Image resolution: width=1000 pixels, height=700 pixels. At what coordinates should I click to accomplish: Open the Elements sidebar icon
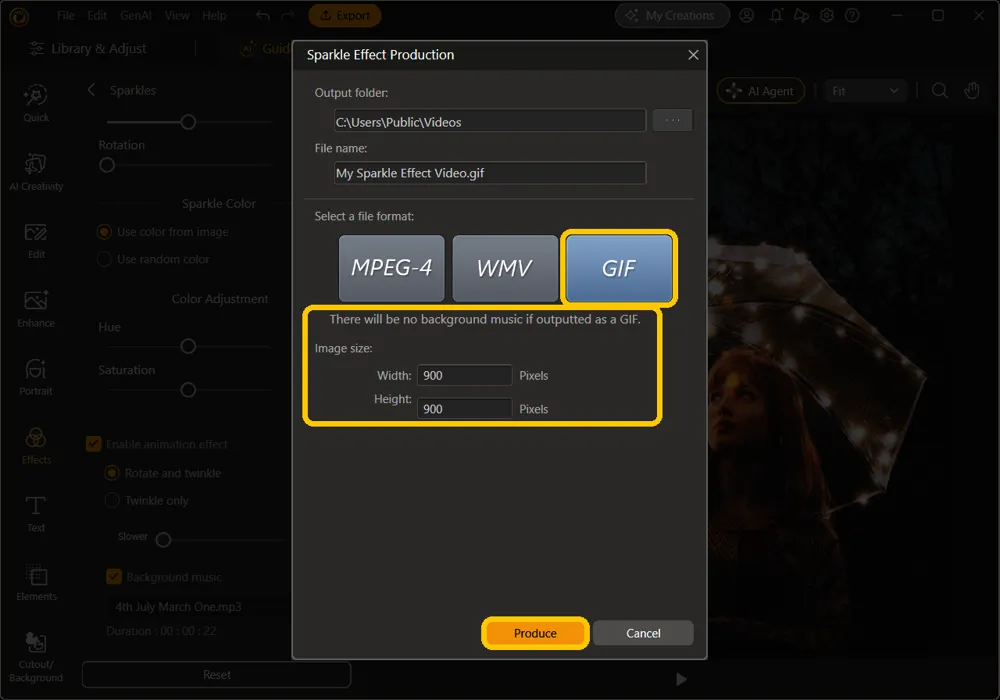[x=36, y=583]
